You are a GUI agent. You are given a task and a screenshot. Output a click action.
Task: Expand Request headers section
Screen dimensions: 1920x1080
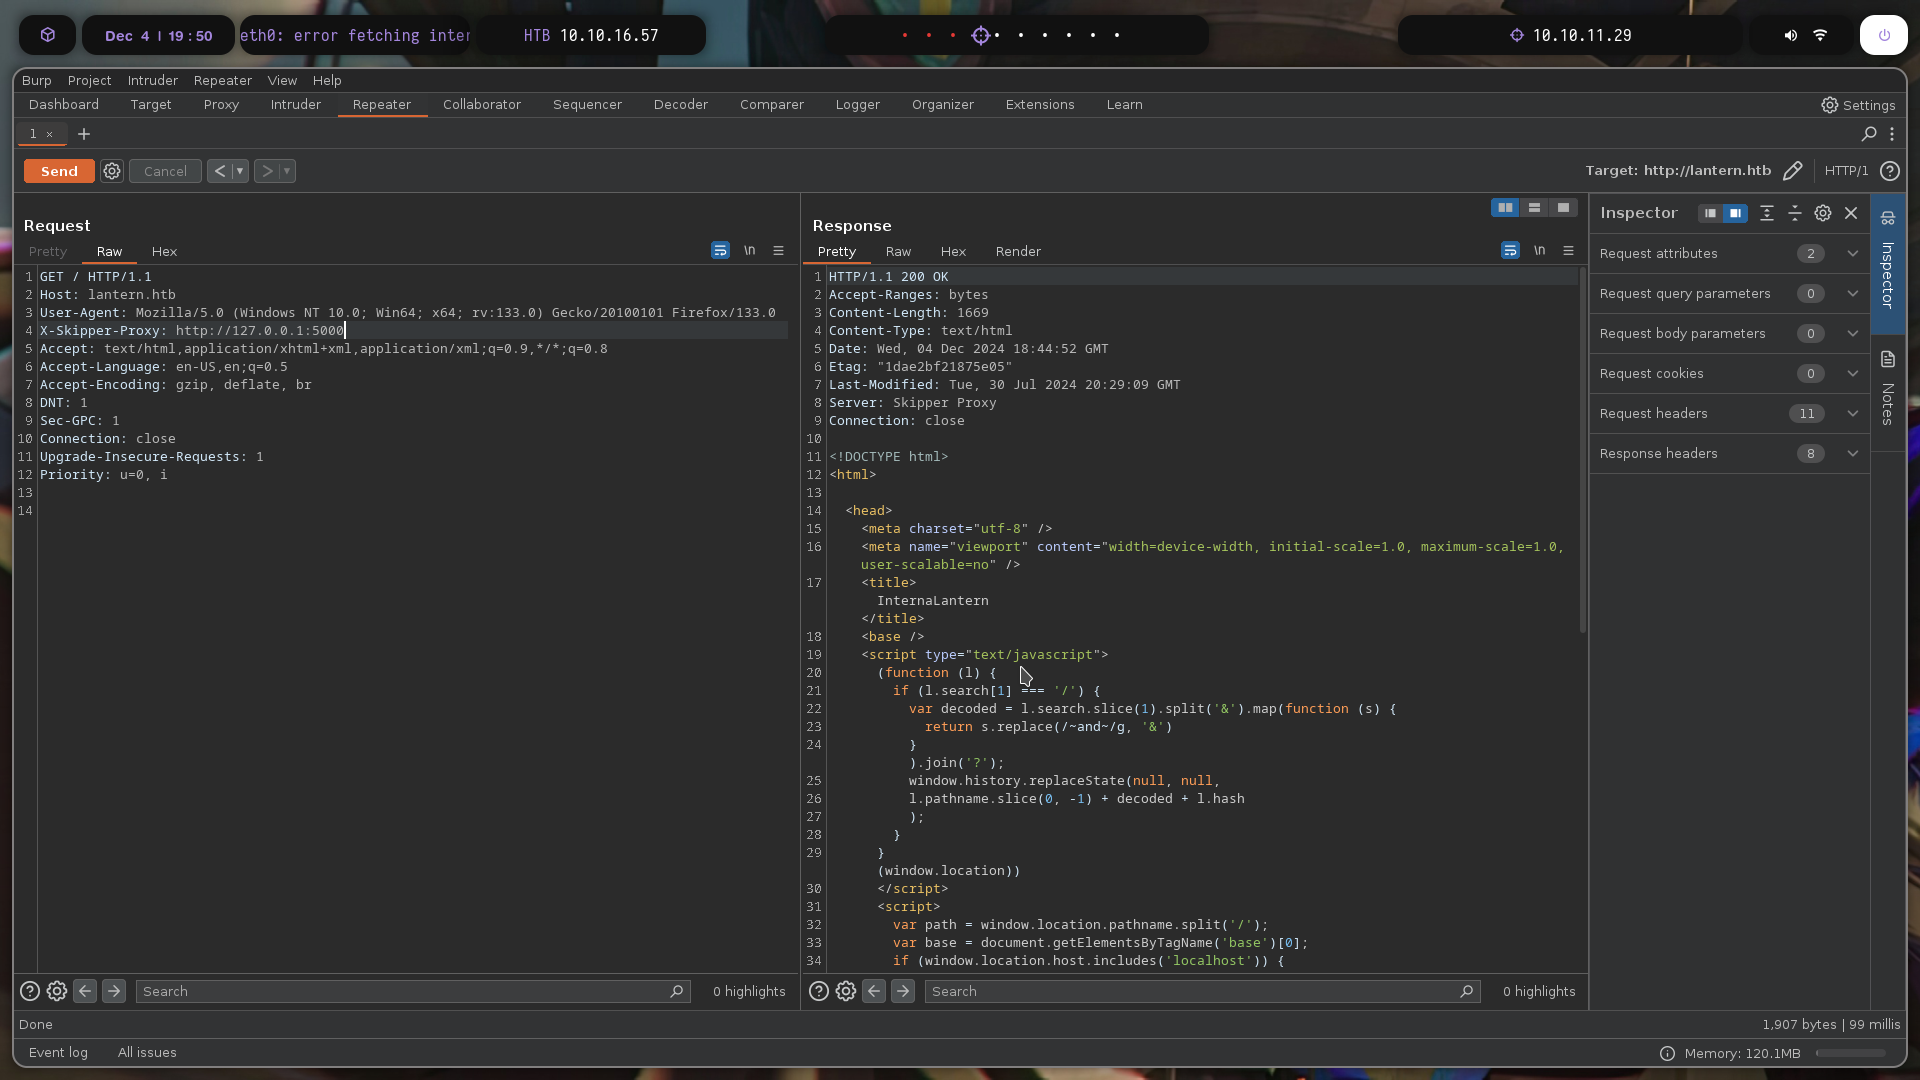(x=1729, y=413)
